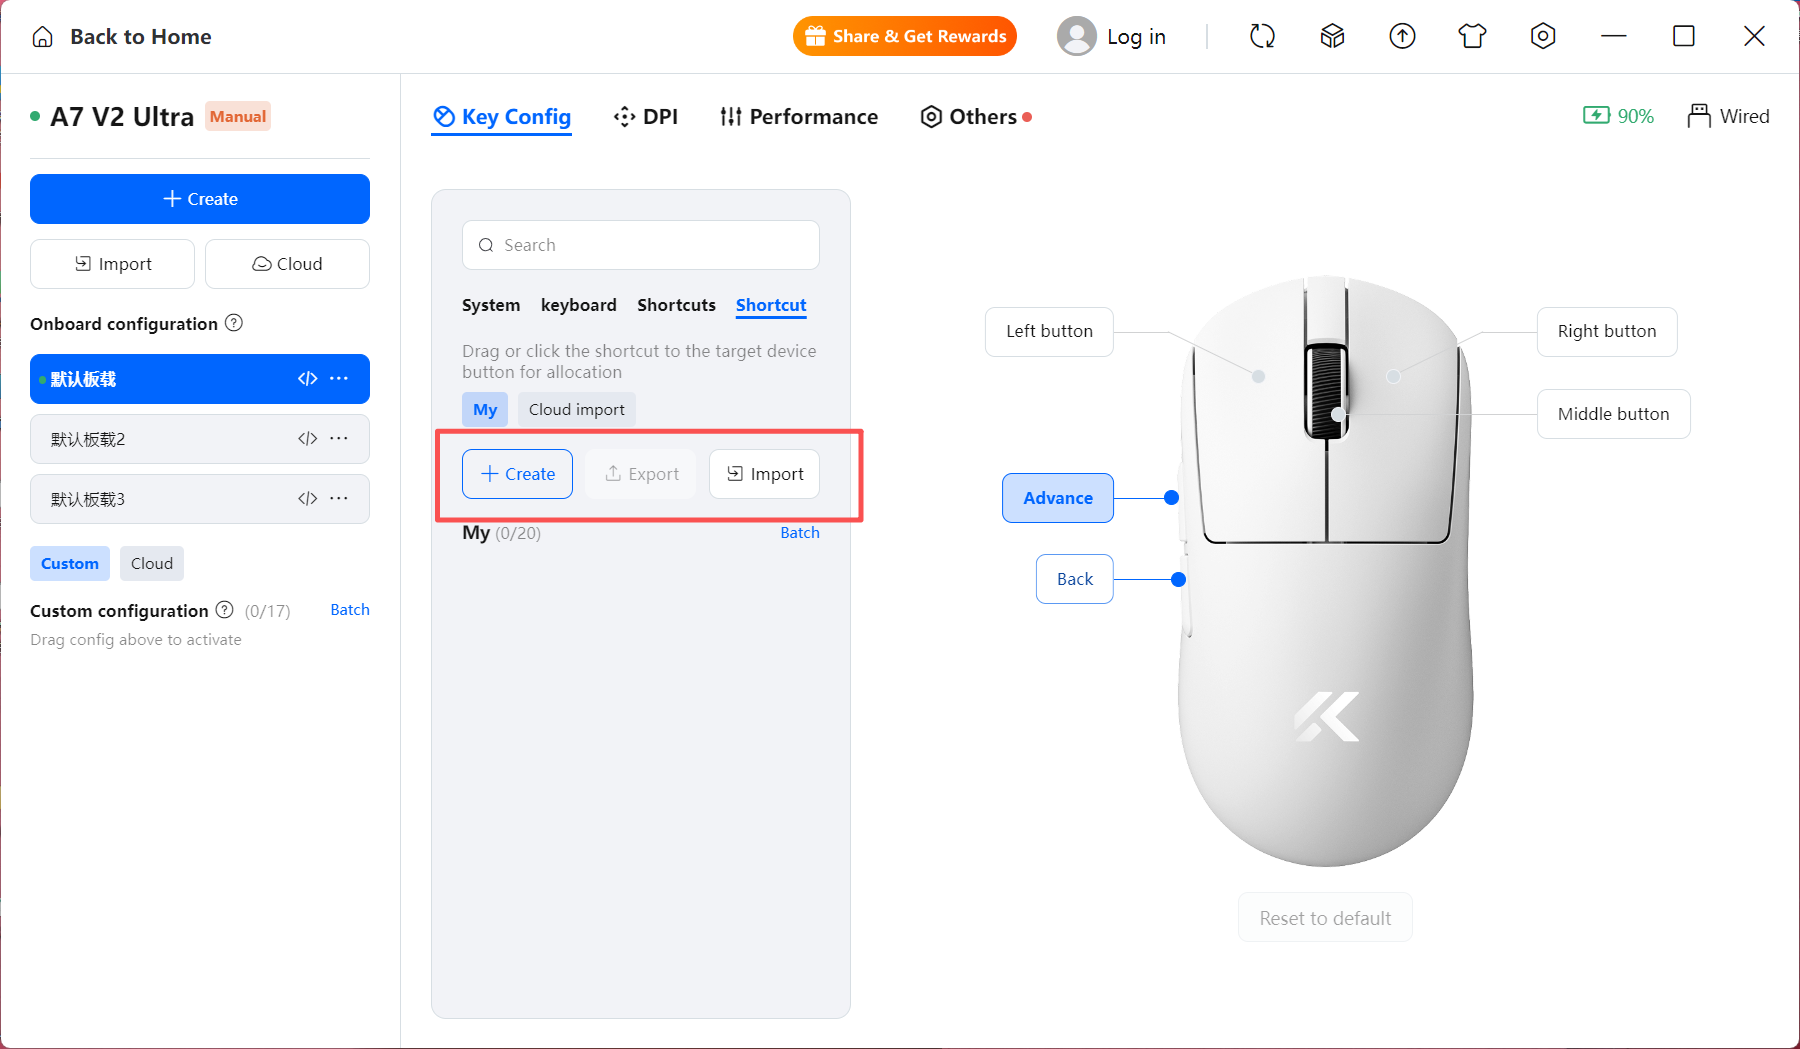The height and width of the screenshot is (1049, 1800).
Task: Open the shirt skin theme icon
Action: 1472,37
